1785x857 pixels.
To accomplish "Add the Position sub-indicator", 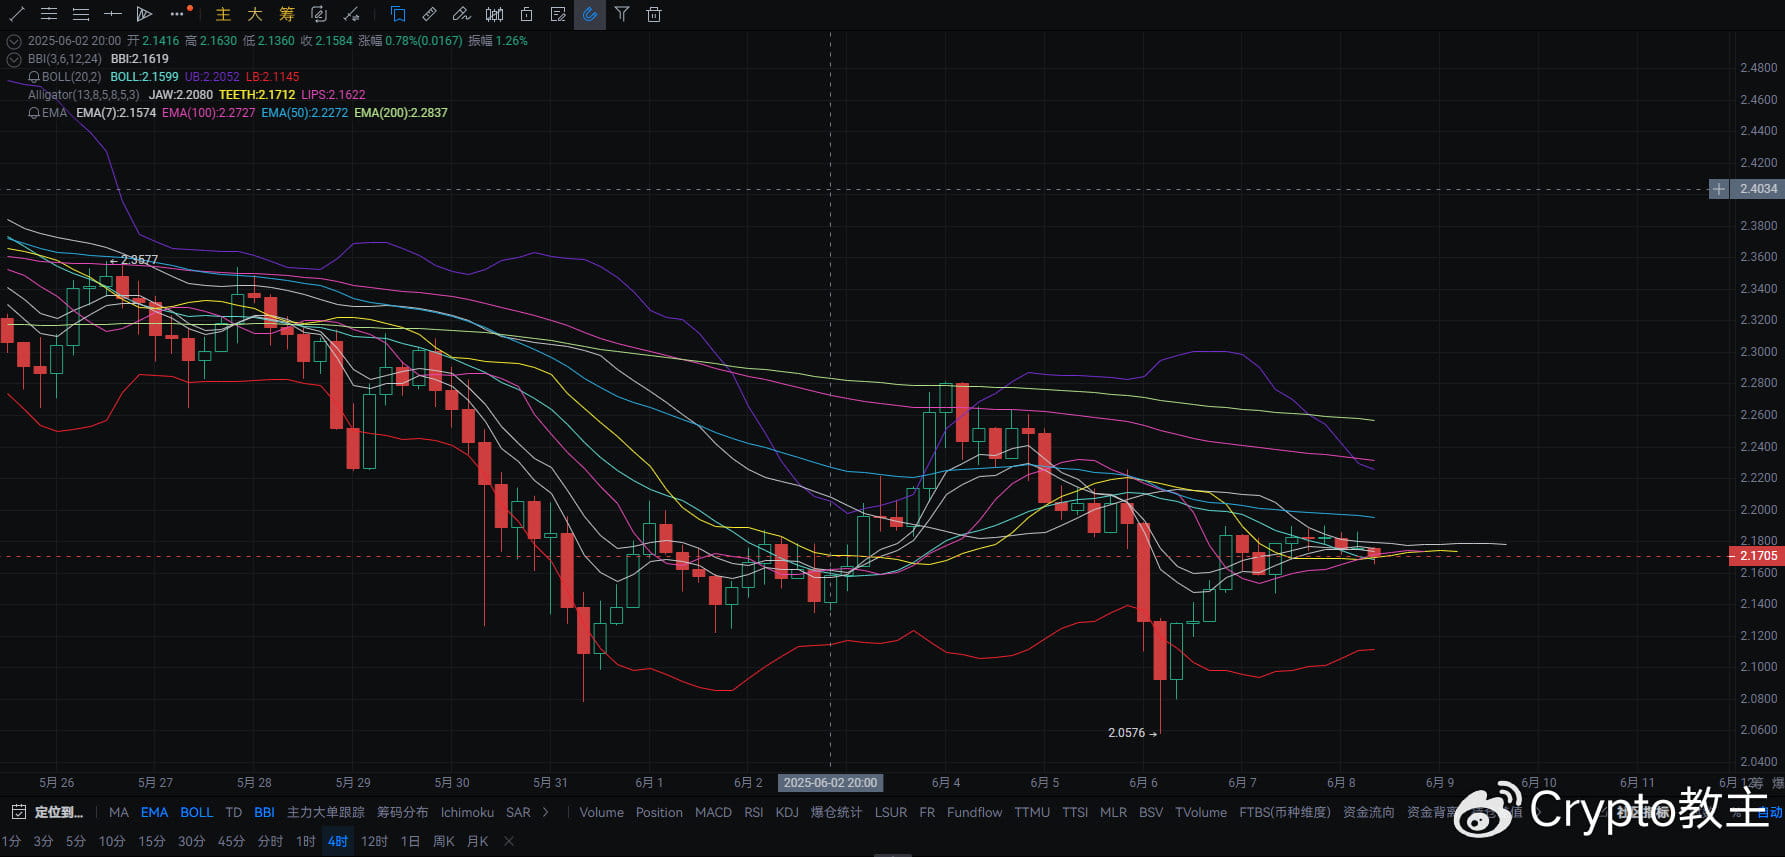I will (x=659, y=812).
